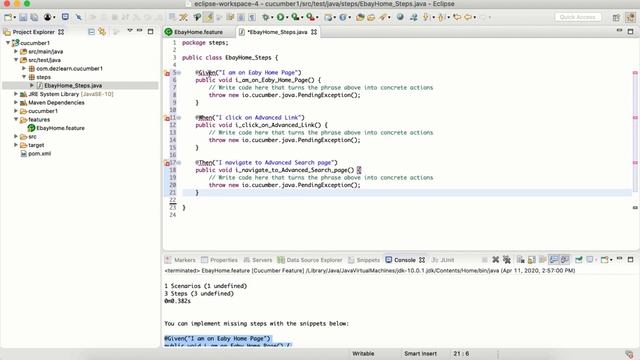Image resolution: width=640 pixels, height=360 pixels.
Task: Expand Maven Dependencies
Action: 16,102
